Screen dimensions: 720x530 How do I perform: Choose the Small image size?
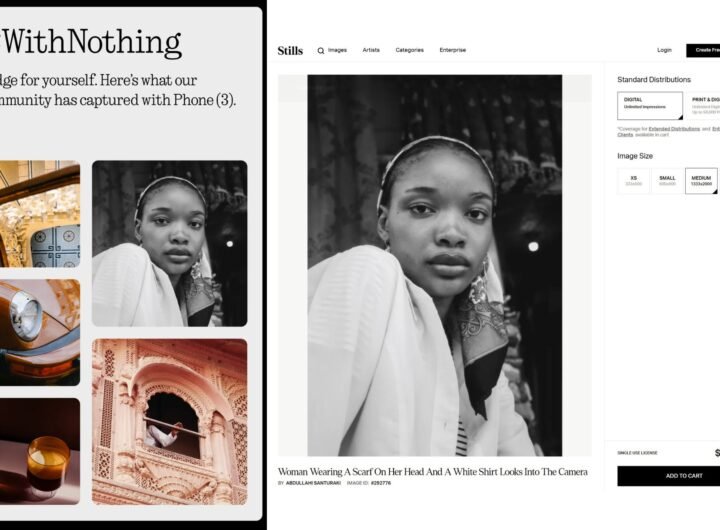point(667,180)
